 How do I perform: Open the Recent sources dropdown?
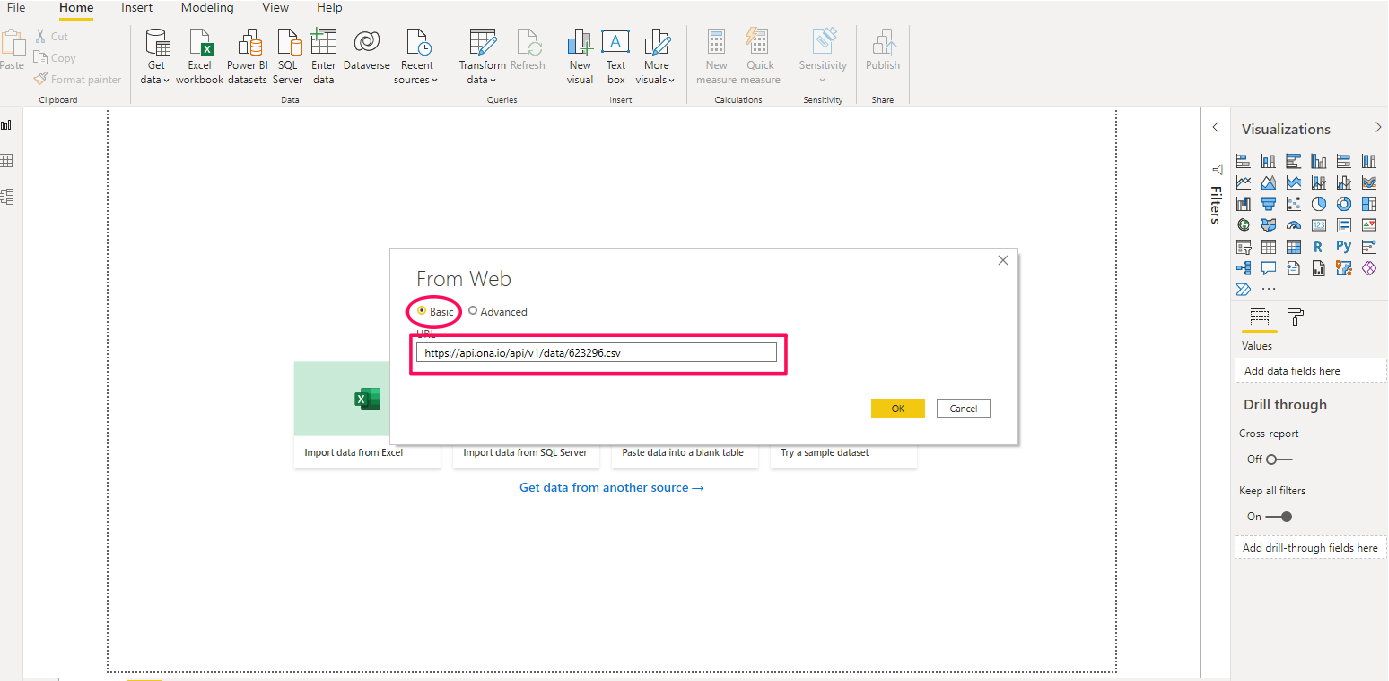[416, 57]
